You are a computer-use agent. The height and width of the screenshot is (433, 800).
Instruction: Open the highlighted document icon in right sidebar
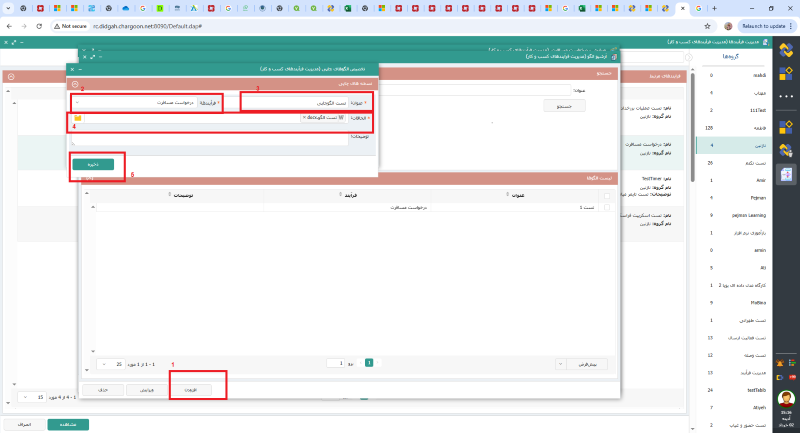click(x=786, y=175)
